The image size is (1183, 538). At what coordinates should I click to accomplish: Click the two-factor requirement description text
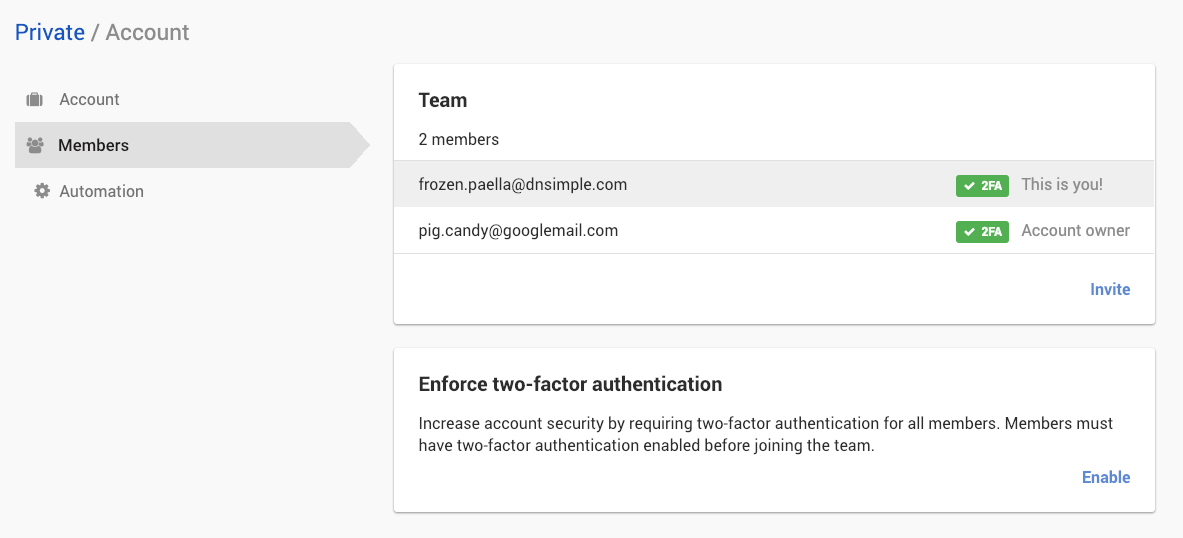(765, 435)
